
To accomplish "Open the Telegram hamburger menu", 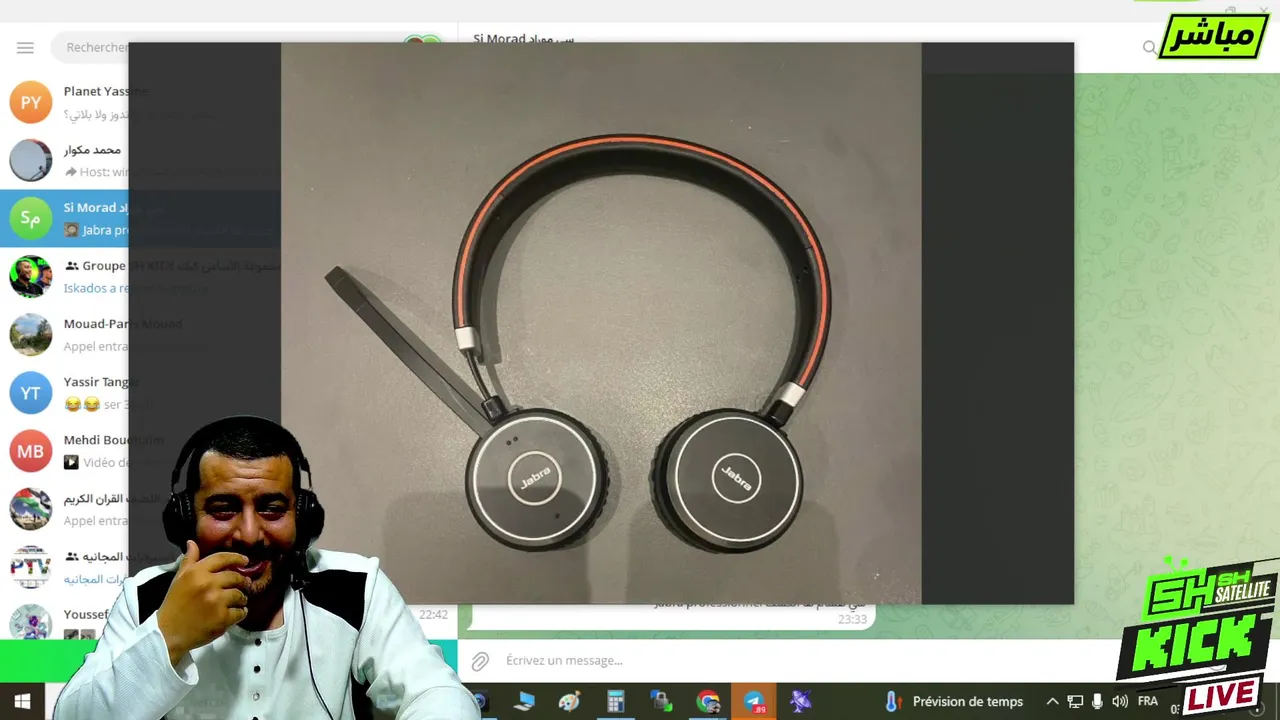I will point(25,47).
